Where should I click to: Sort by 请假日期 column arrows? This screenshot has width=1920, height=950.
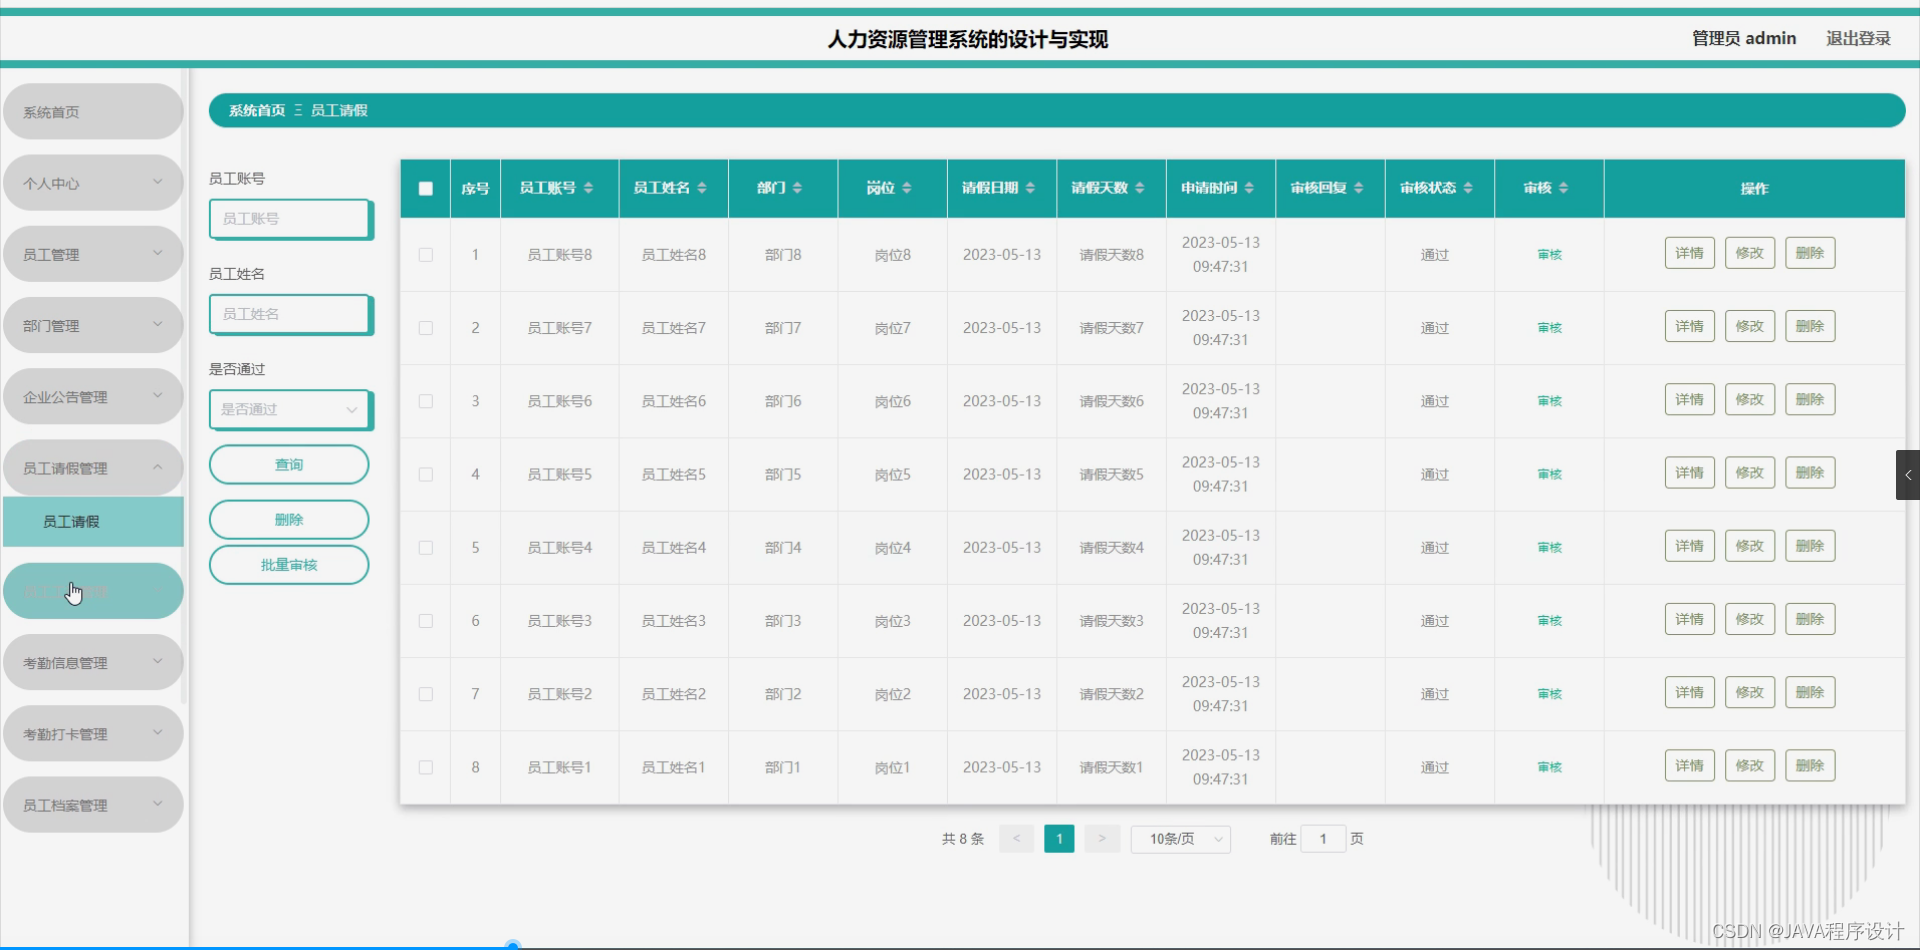(x=1030, y=188)
